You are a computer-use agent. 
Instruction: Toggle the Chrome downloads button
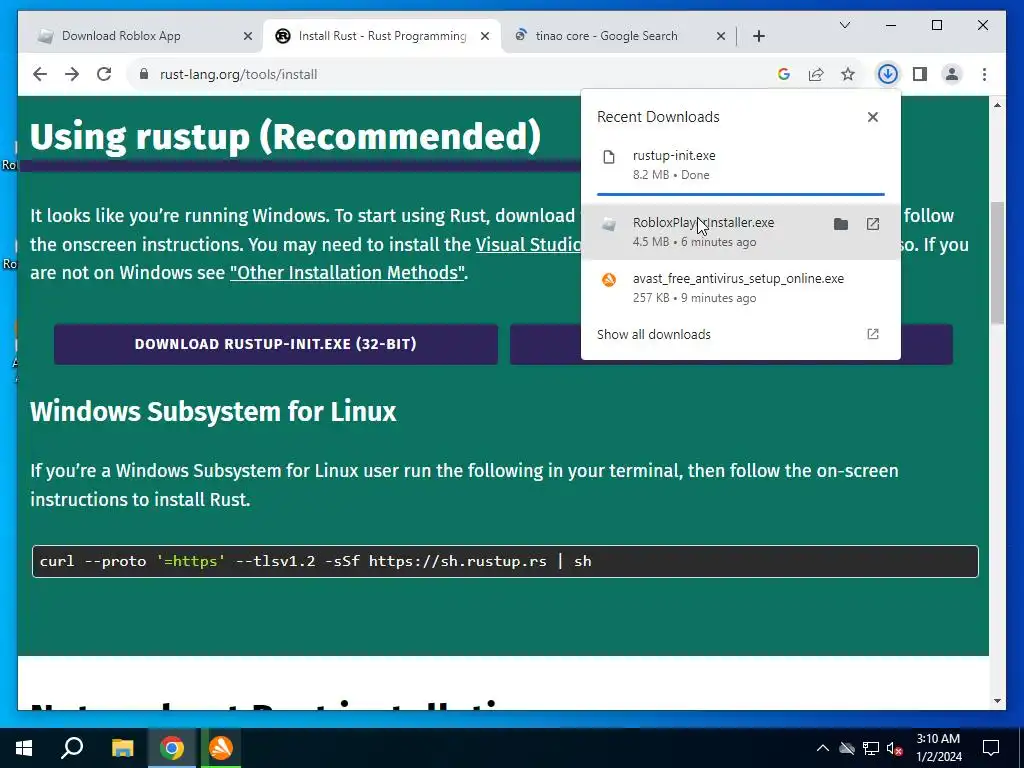(x=888, y=74)
